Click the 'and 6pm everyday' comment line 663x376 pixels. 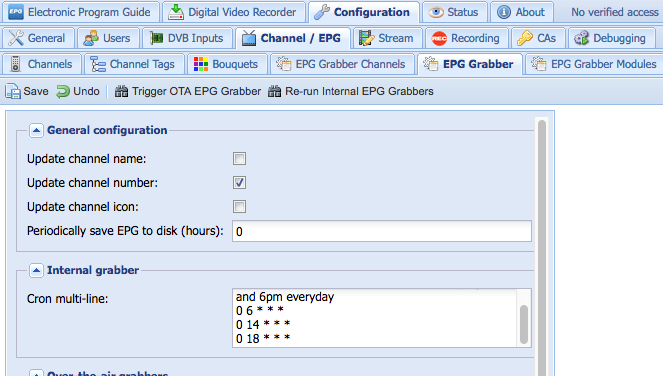[285, 296]
